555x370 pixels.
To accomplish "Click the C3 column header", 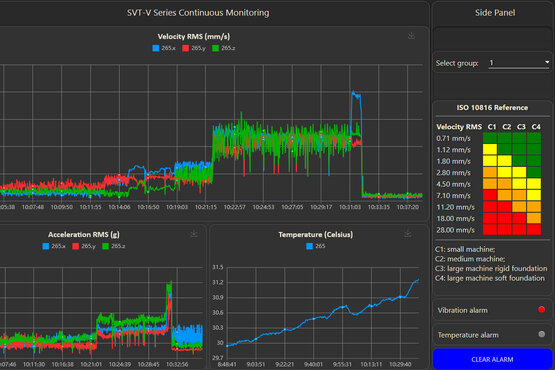I will [521, 127].
